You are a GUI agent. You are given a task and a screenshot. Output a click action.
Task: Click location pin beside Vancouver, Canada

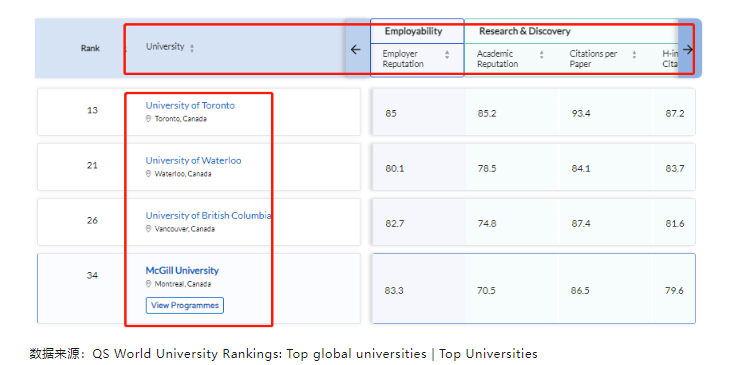pos(149,229)
